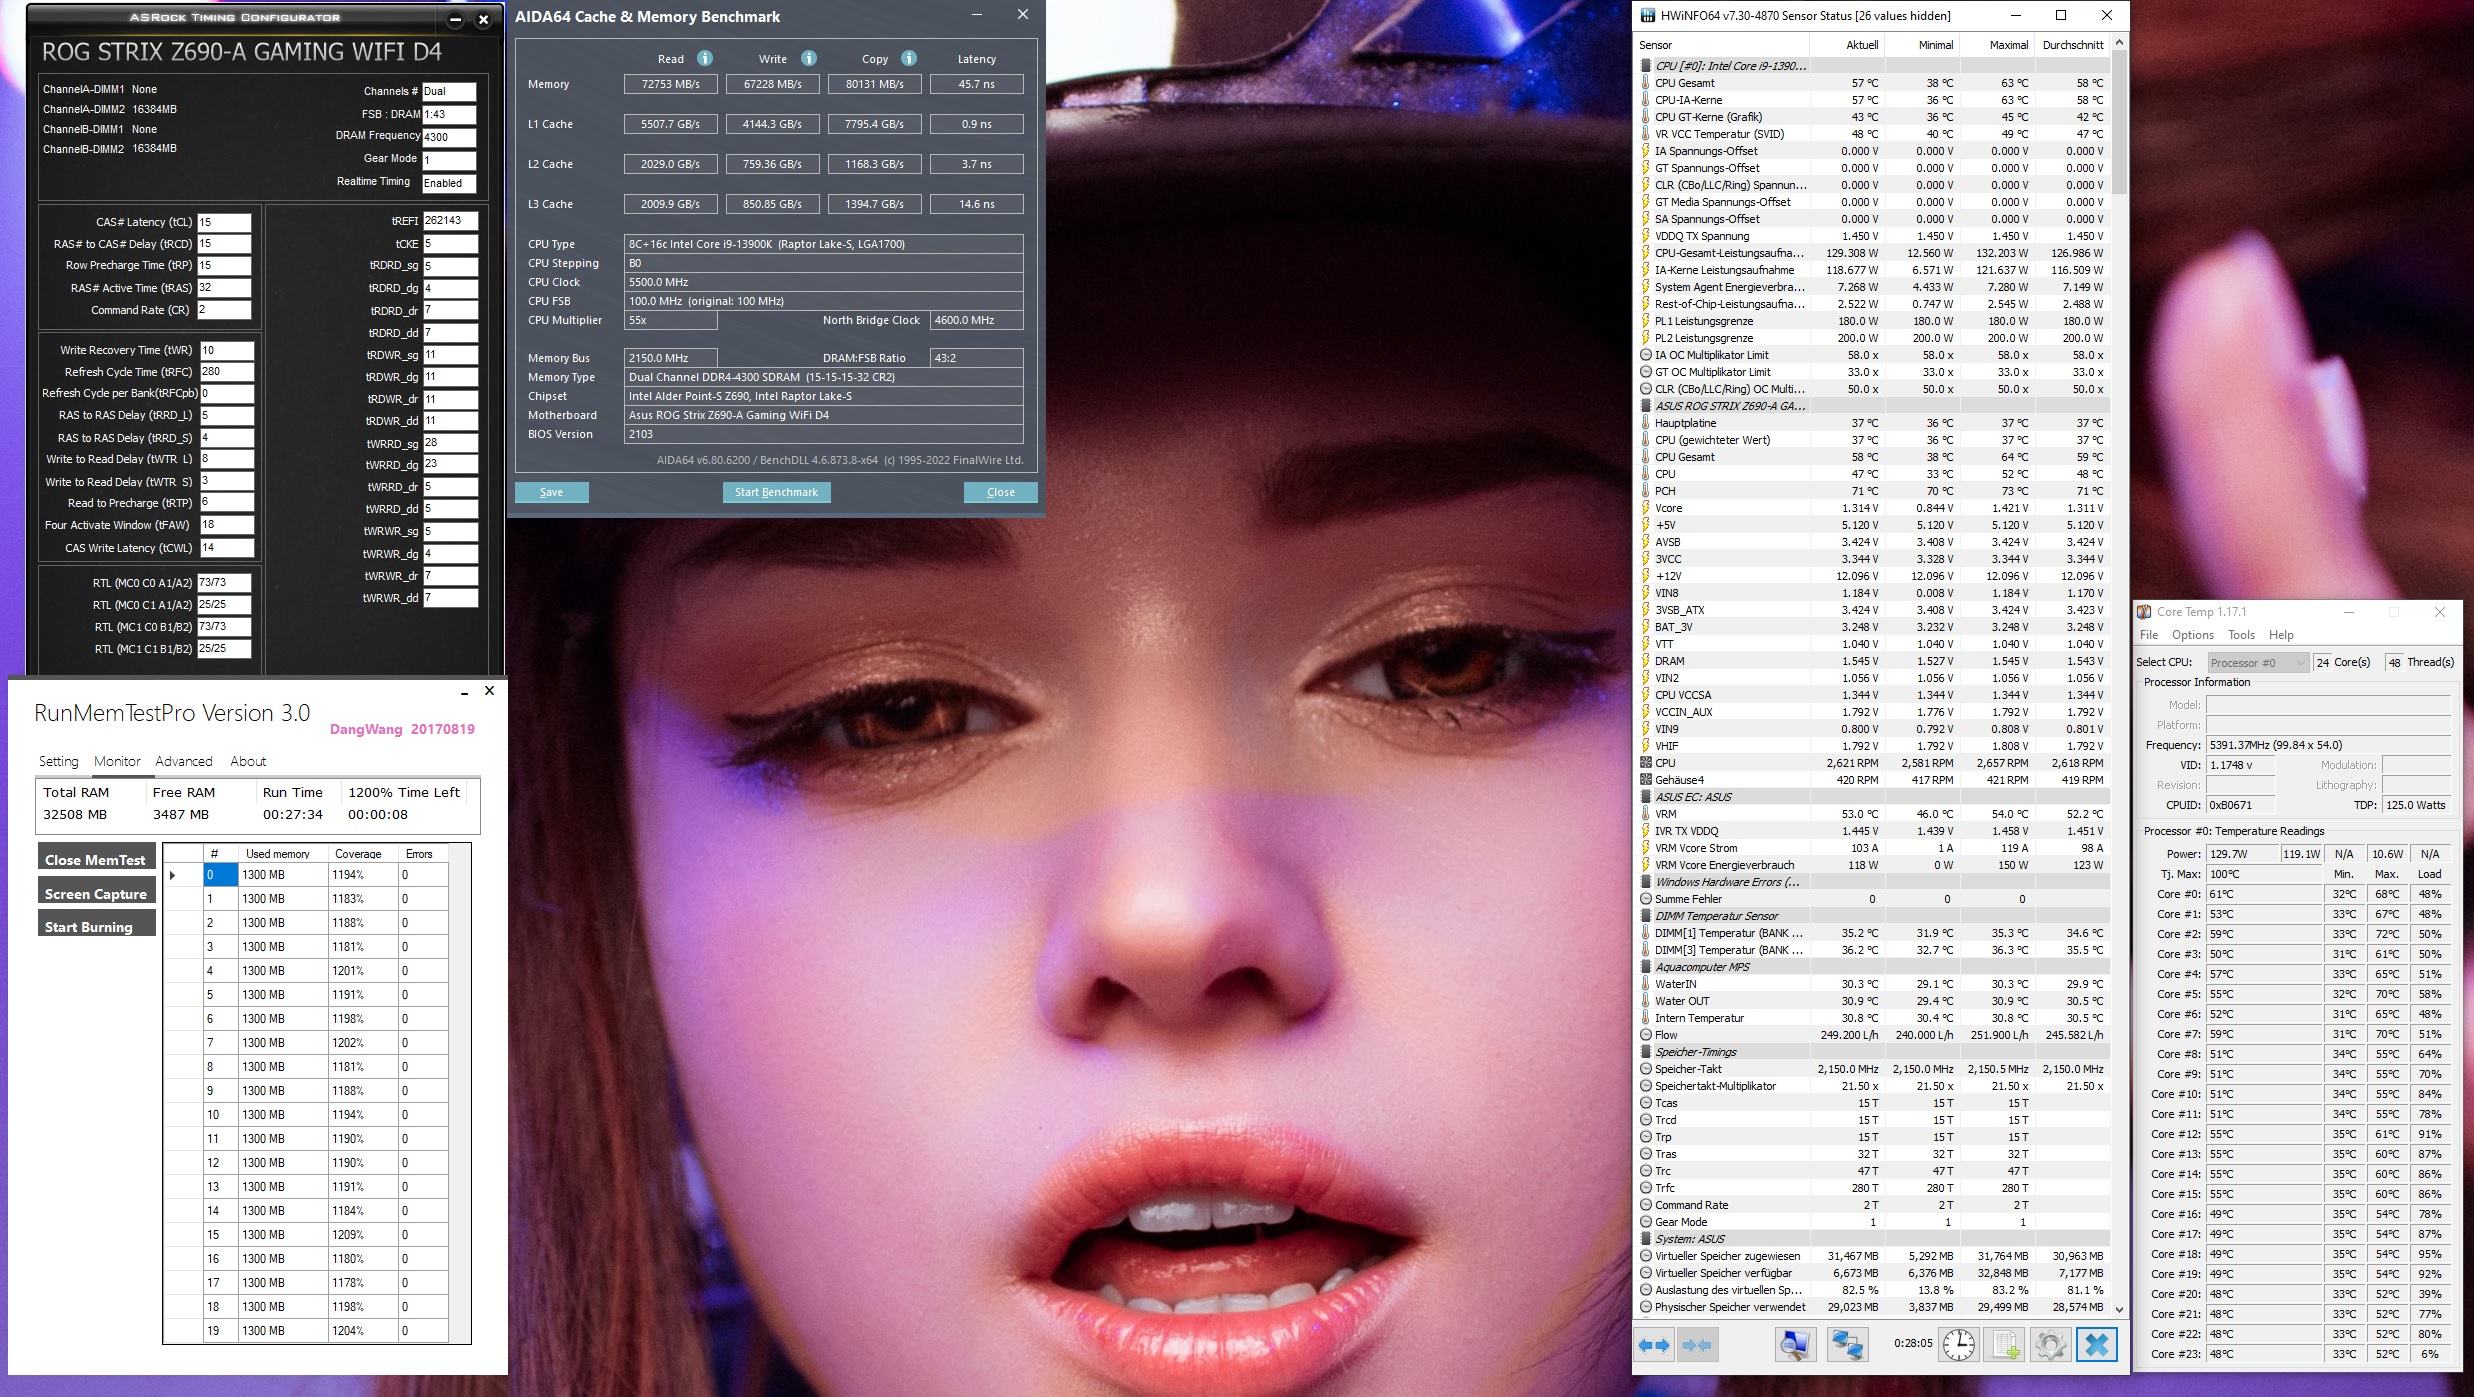
Task: Click AIDA64 Save button
Action: [x=551, y=492]
